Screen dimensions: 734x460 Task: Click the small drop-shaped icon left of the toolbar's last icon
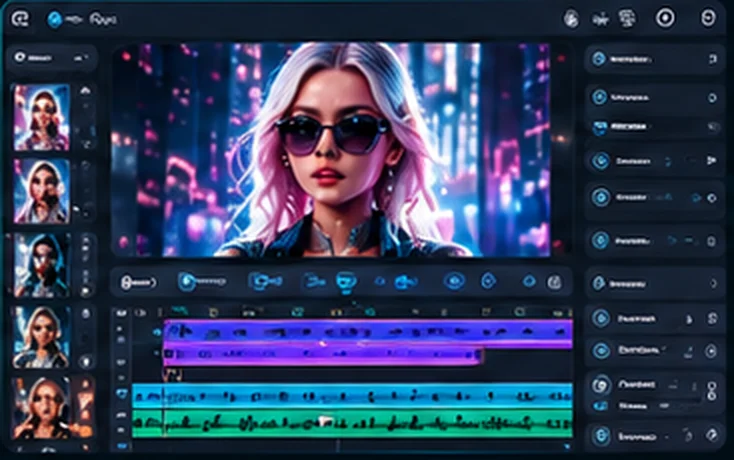529,281
